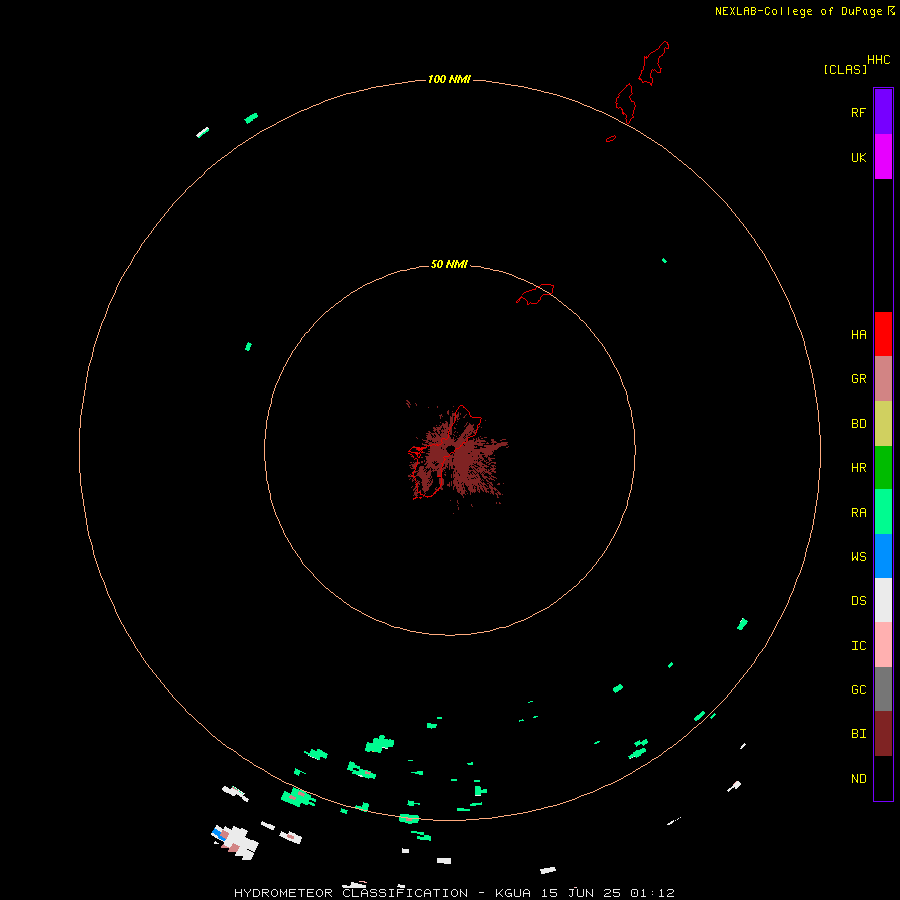
Task: Click the HA red legend swatch
Action: 883,334
